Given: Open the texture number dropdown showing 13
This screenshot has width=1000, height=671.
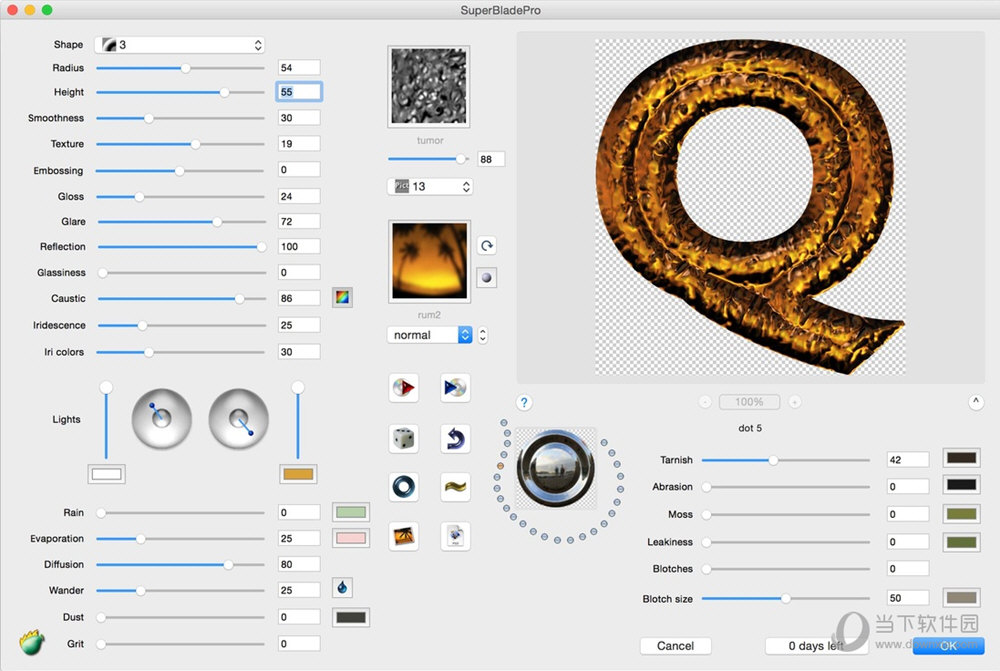Looking at the screenshot, I should (x=430, y=186).
